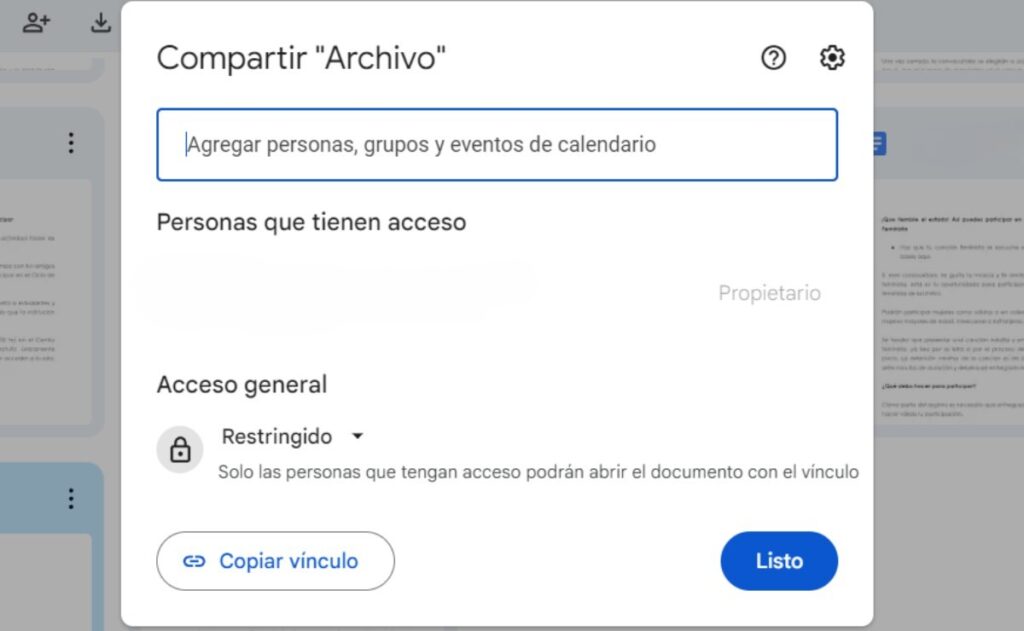The height and width of the screenshot is (631, 1024).
Task: Open the Restringido access dropdown
Action: pyautogui.click(x=293, y=436)
